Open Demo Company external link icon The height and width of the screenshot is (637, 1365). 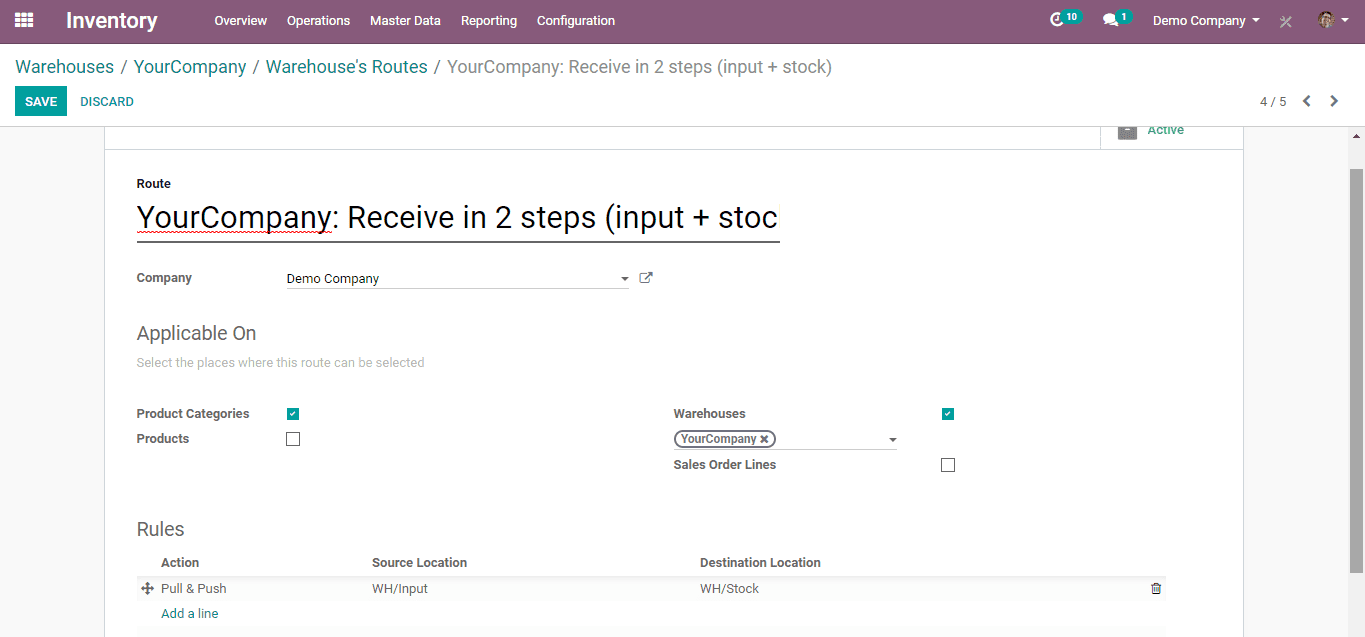coord(646,278)
